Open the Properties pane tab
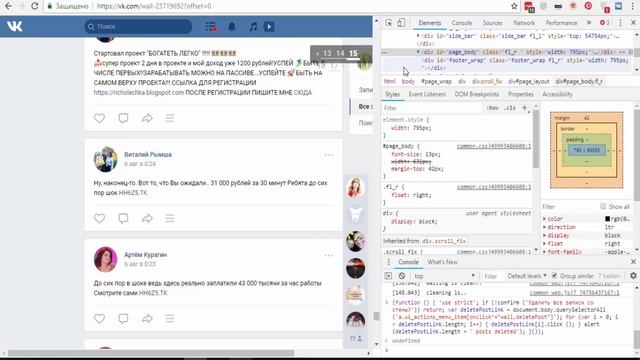Screen dimensions: 640x360 521,94
